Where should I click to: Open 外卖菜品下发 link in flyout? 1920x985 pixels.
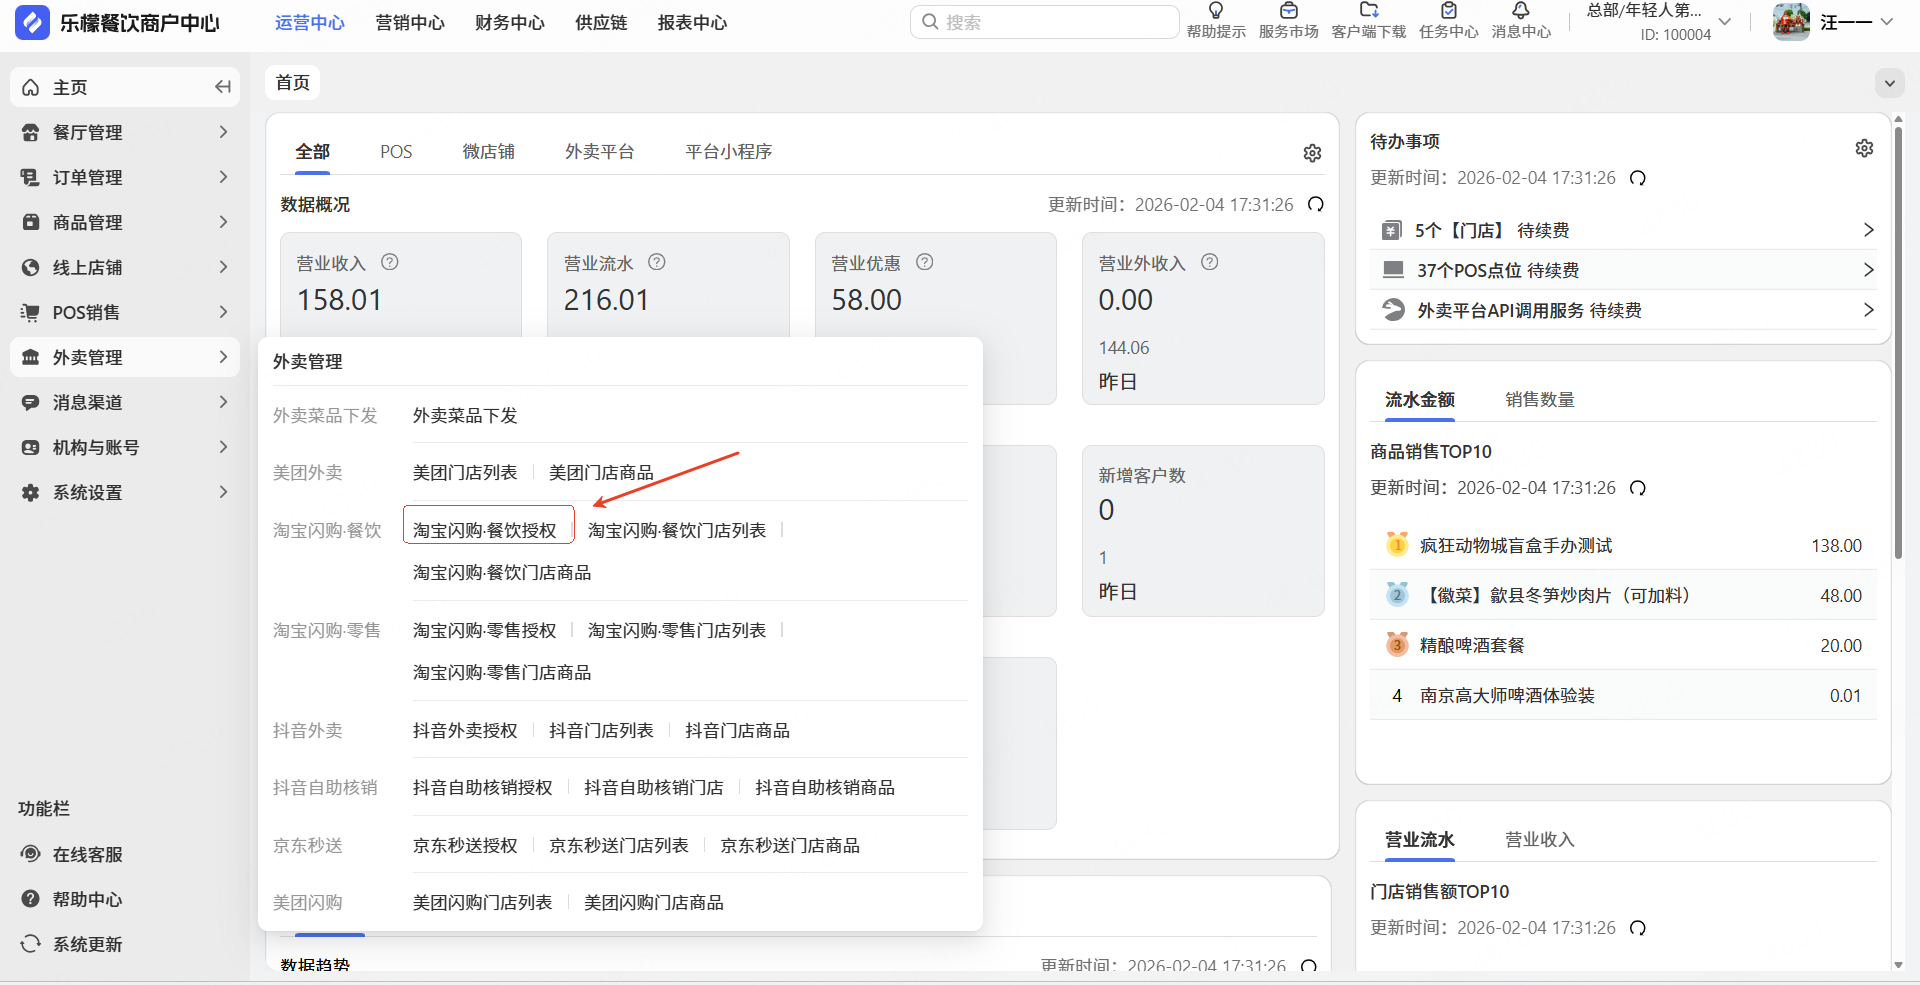coord(465,416)
